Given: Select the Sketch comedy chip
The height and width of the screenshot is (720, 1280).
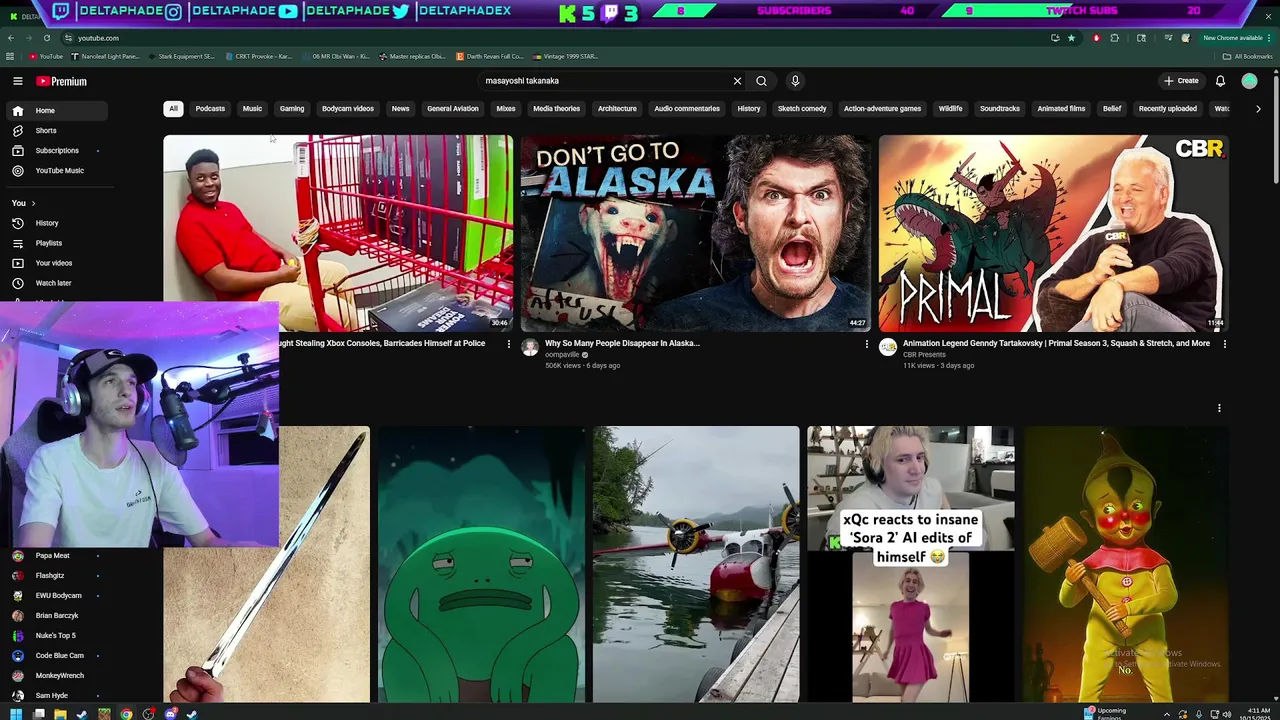Looking at the screenshot, I should click(x=802, y=109).
